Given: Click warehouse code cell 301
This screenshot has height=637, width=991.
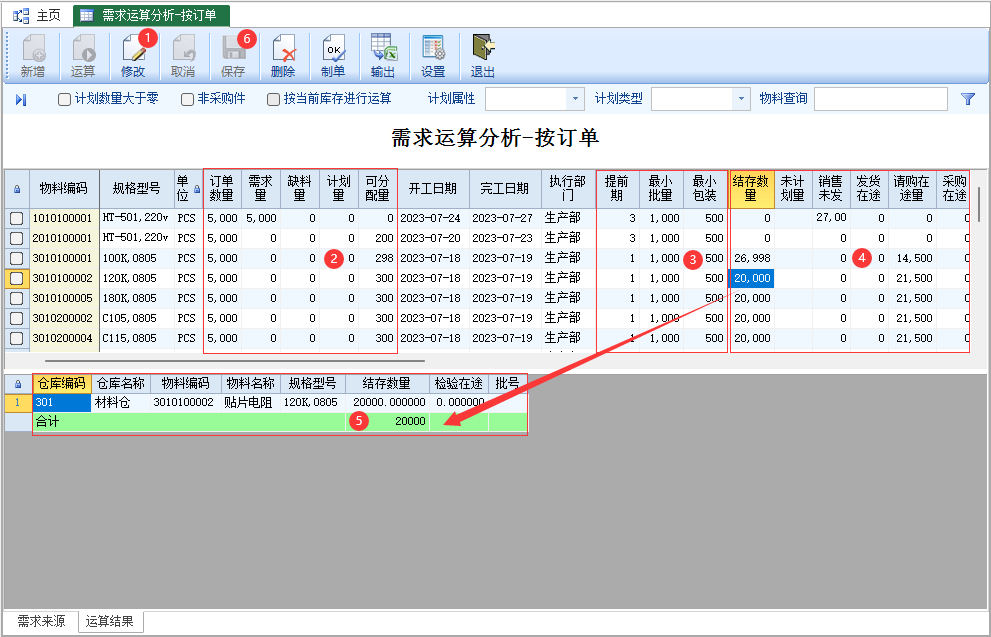Looking at the screenshot, I should tap(62, 403).
